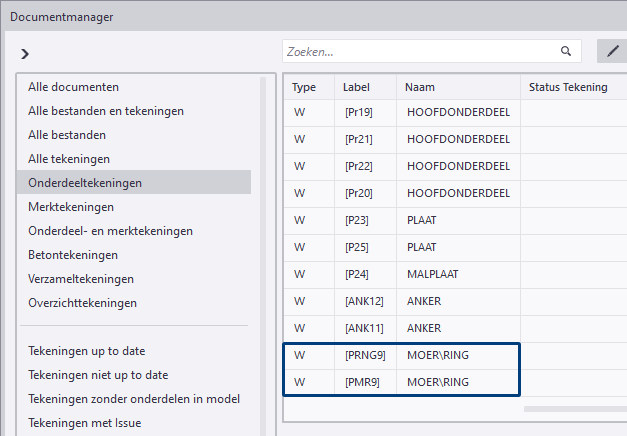The image size is (627, 436).
Task: Click in the Zoeken search field
Action: click(420, 51)
